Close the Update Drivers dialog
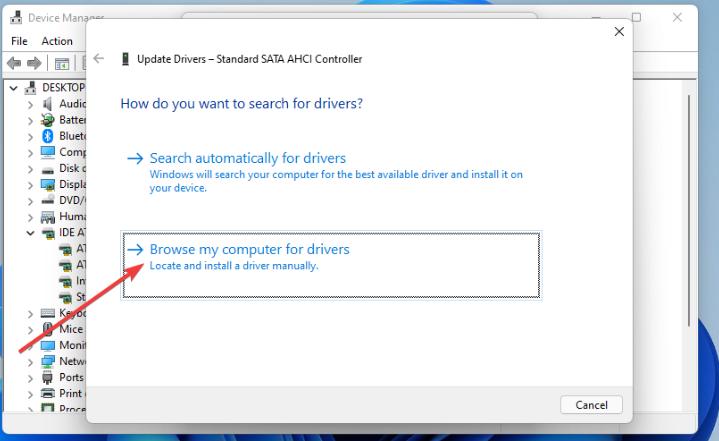The height and width of the screenshot is (441, 719). pyautogui.click(x=619, y=32)
